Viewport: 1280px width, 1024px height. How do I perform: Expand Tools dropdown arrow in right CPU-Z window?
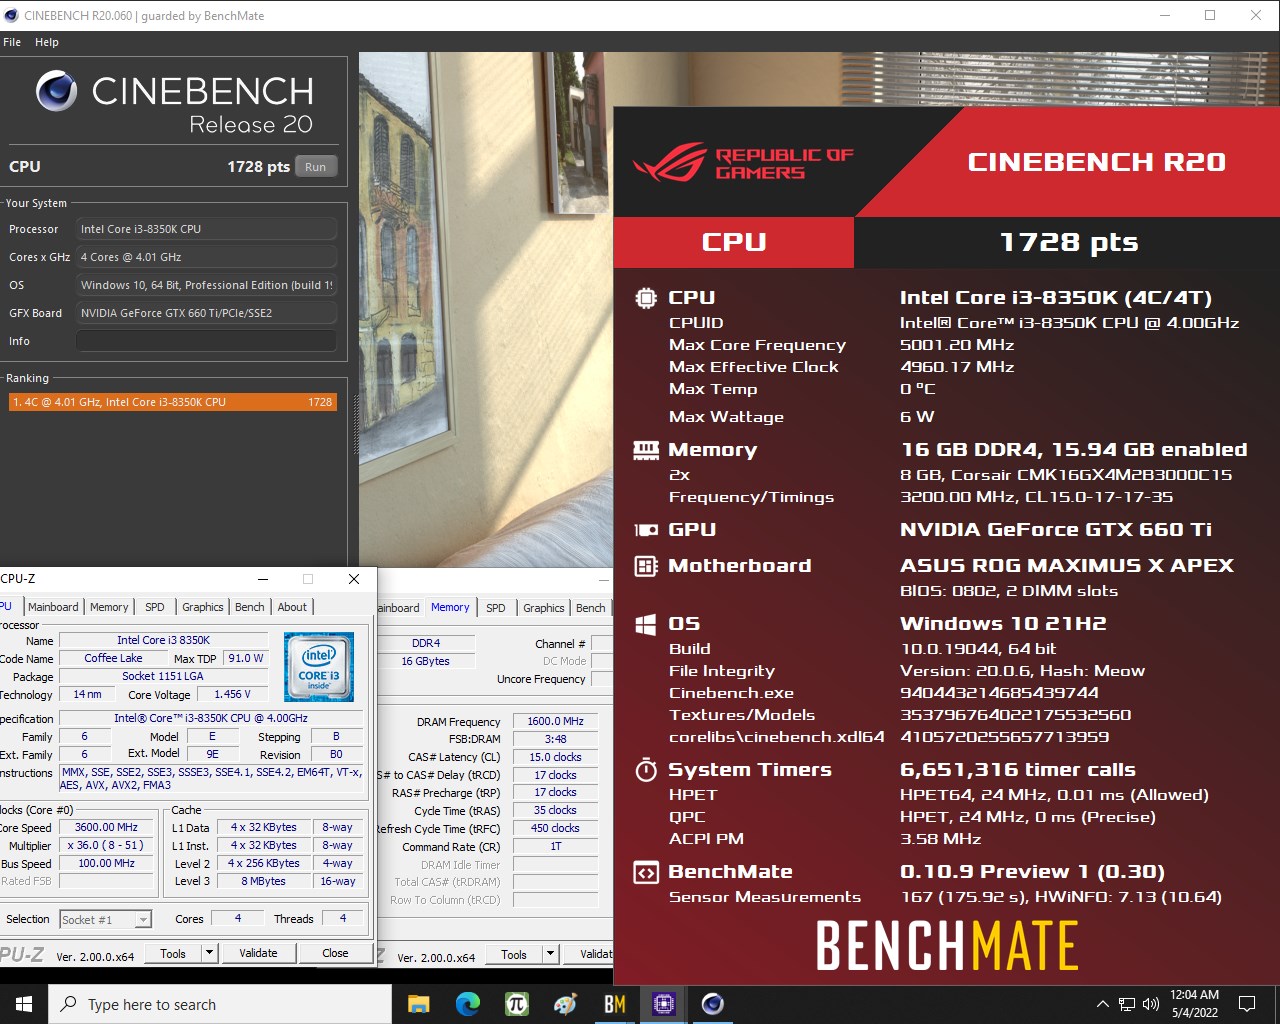point(551,954)
